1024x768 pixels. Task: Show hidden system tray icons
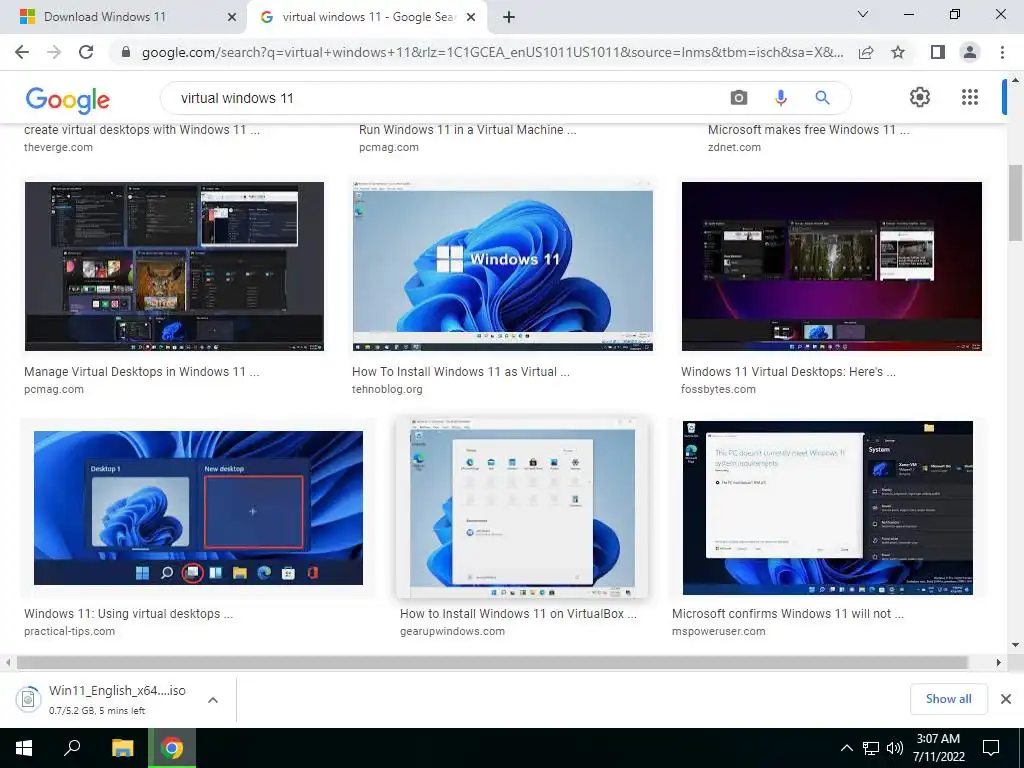point(846,748)
